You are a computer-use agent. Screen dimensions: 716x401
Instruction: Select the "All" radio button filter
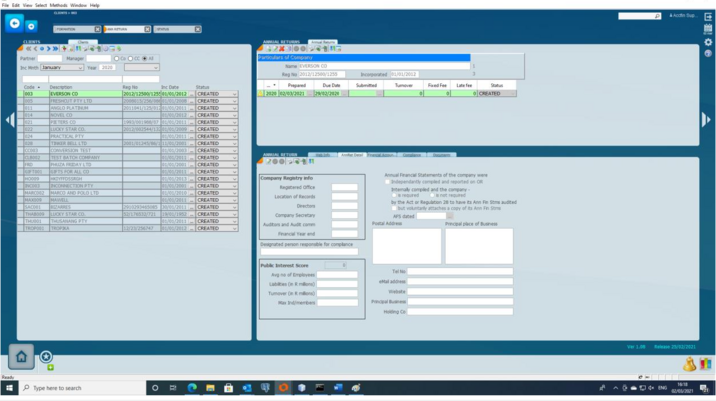(x=147, y=58)
